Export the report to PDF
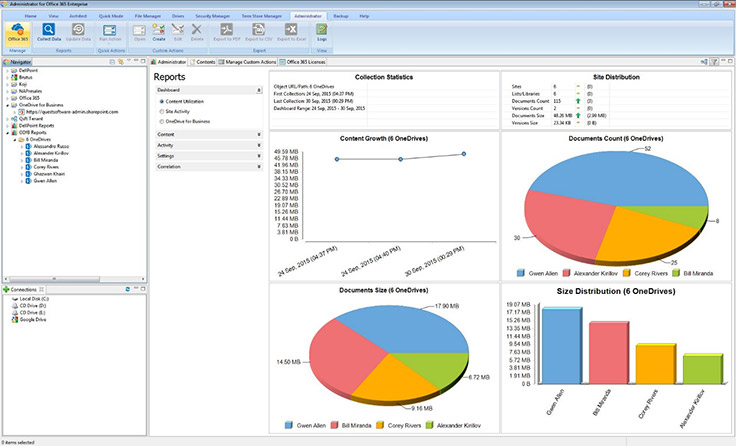This screenshot has height=446, width=736. [227, 32]
